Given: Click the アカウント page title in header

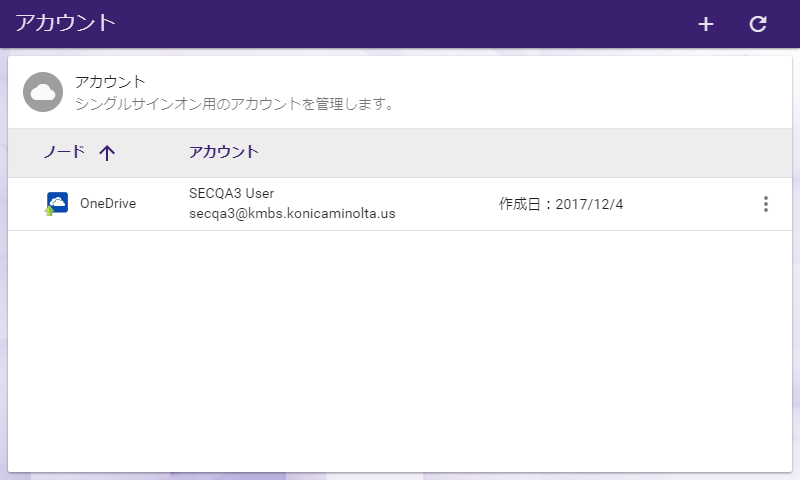Looking at the screenshot, I should [x=66, y=23].
